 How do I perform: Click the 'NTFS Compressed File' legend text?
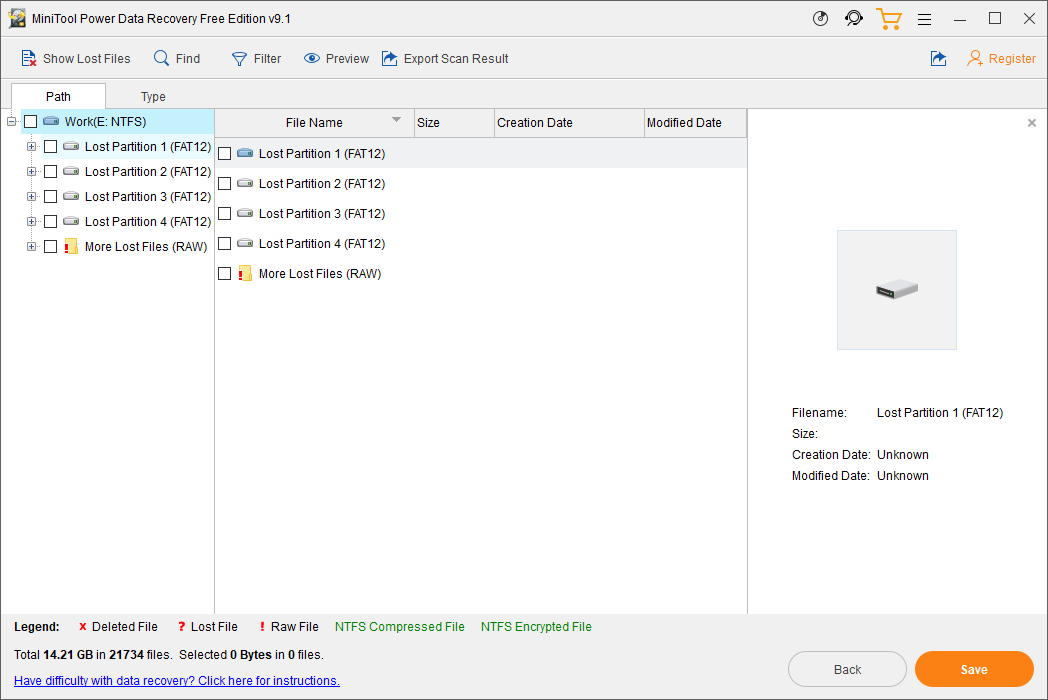point(400,626)
